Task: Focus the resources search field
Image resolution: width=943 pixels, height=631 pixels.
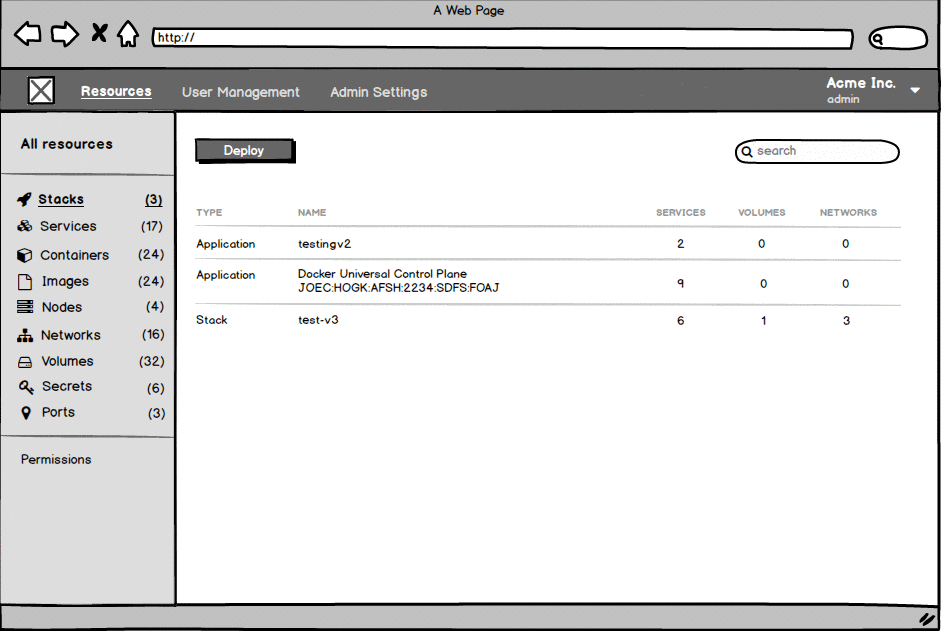Action: pyautogui.click(x=817, y=152)
